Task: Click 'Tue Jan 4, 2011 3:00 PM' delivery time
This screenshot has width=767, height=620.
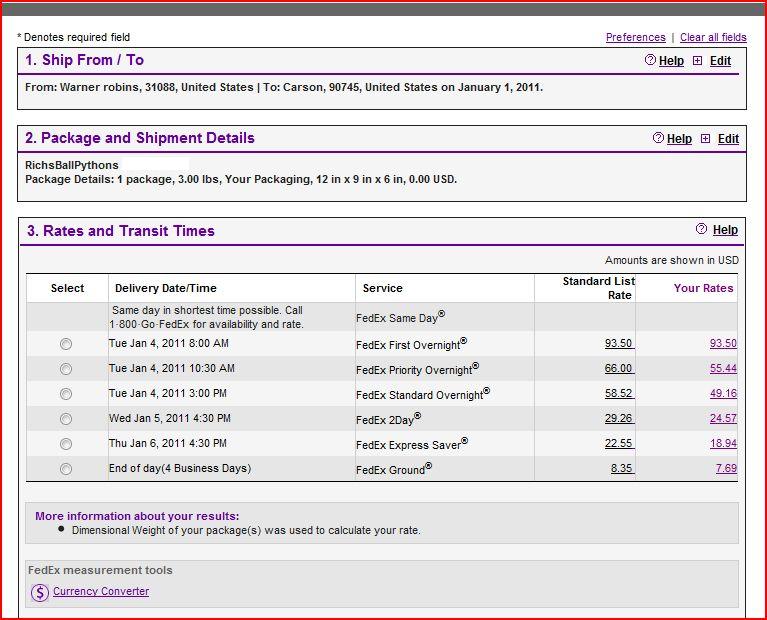Action: tap(168, 393)
